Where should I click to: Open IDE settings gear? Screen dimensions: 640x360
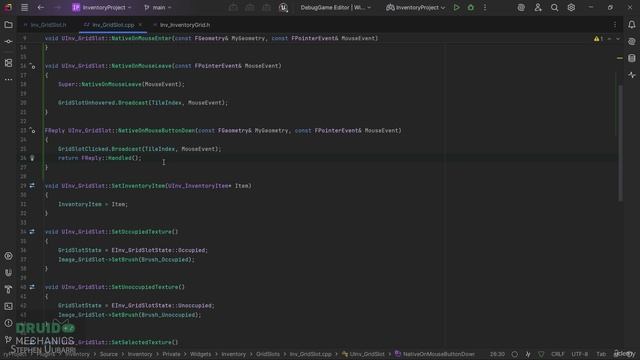tap(571, 7)
